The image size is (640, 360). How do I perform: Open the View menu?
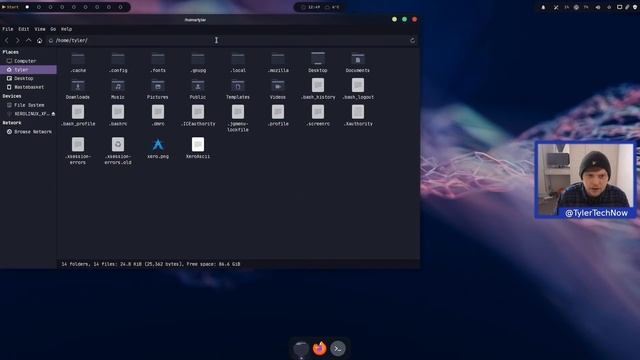tap(40, 29)
